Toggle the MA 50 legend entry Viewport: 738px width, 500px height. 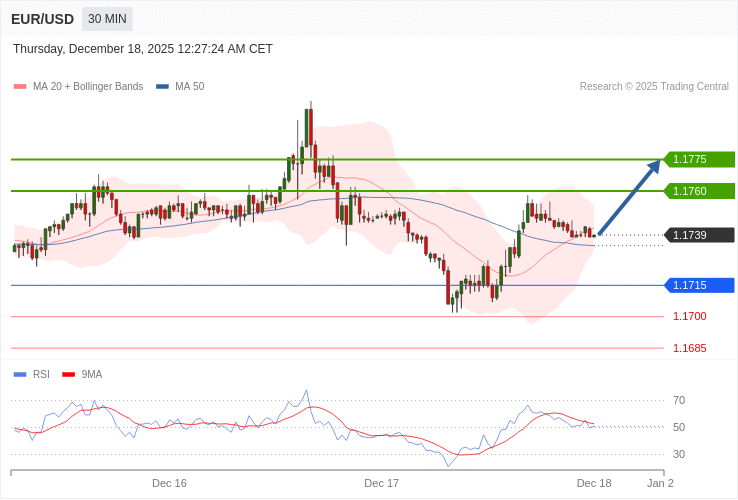click(x=180, y=87)
